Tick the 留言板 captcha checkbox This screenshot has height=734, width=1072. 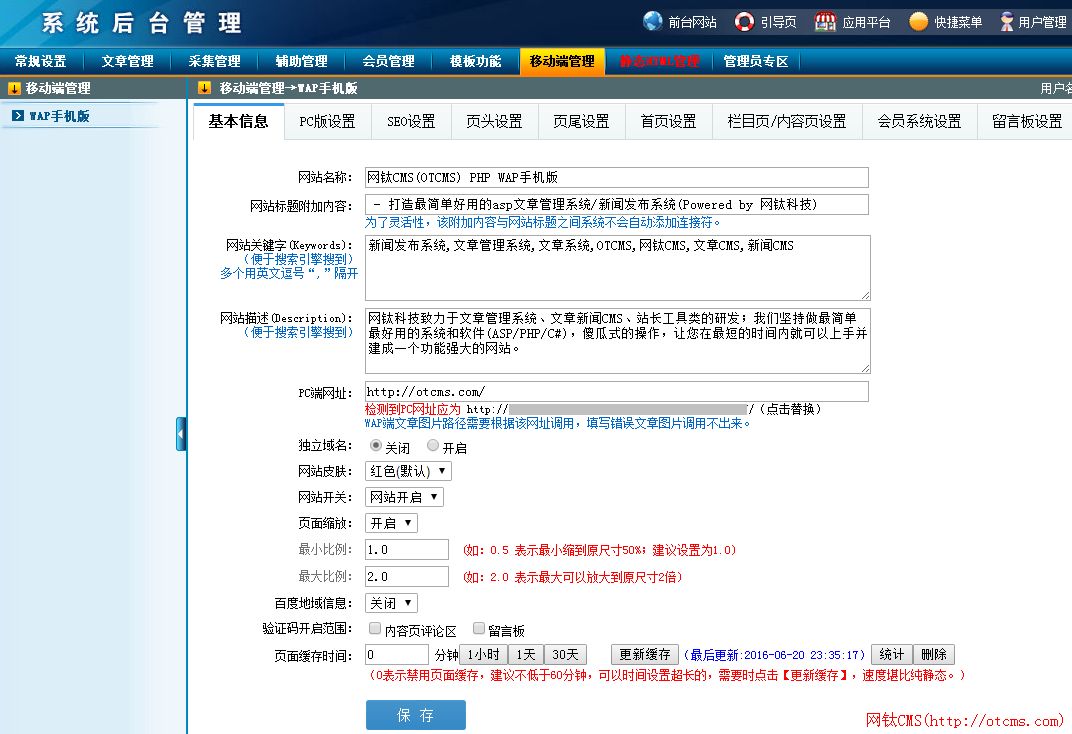point(478,629)
